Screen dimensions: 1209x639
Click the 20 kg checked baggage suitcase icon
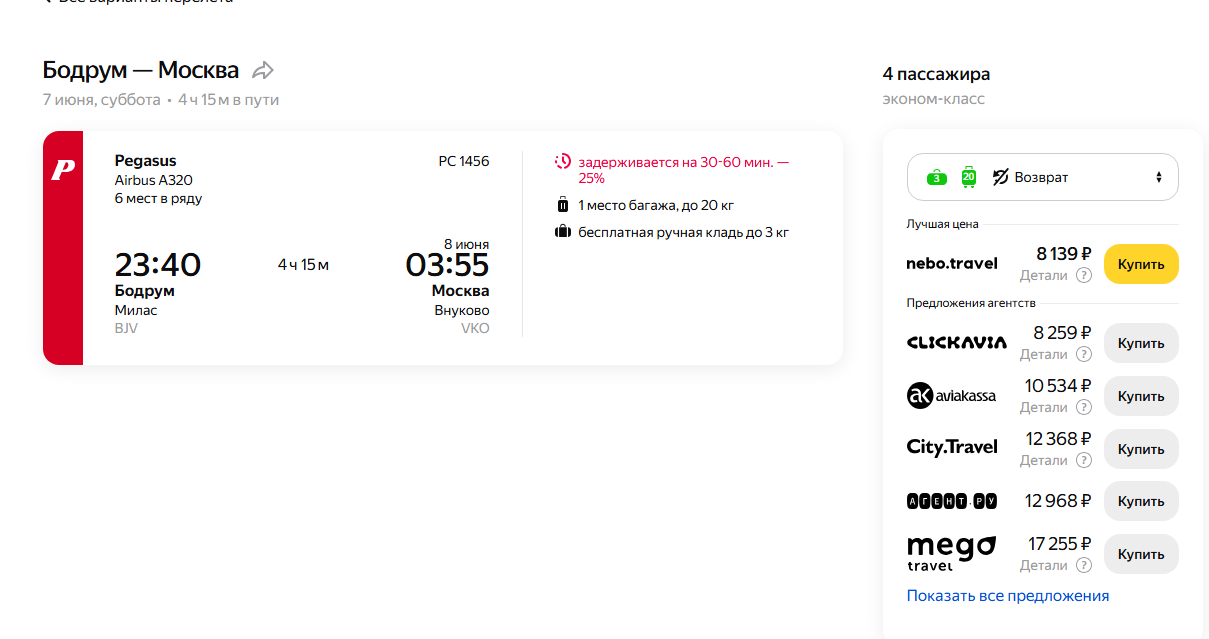tap(562, 205)
